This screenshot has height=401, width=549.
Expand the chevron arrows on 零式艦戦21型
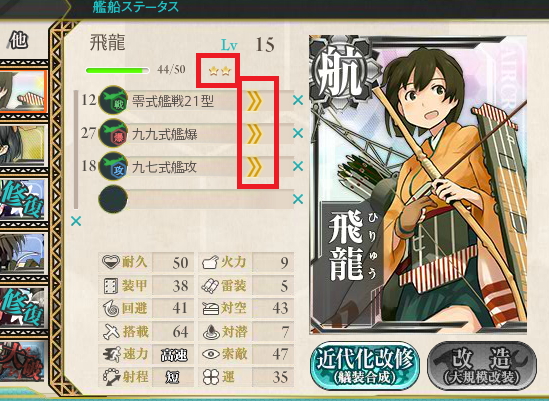click(x=255, y=101)
